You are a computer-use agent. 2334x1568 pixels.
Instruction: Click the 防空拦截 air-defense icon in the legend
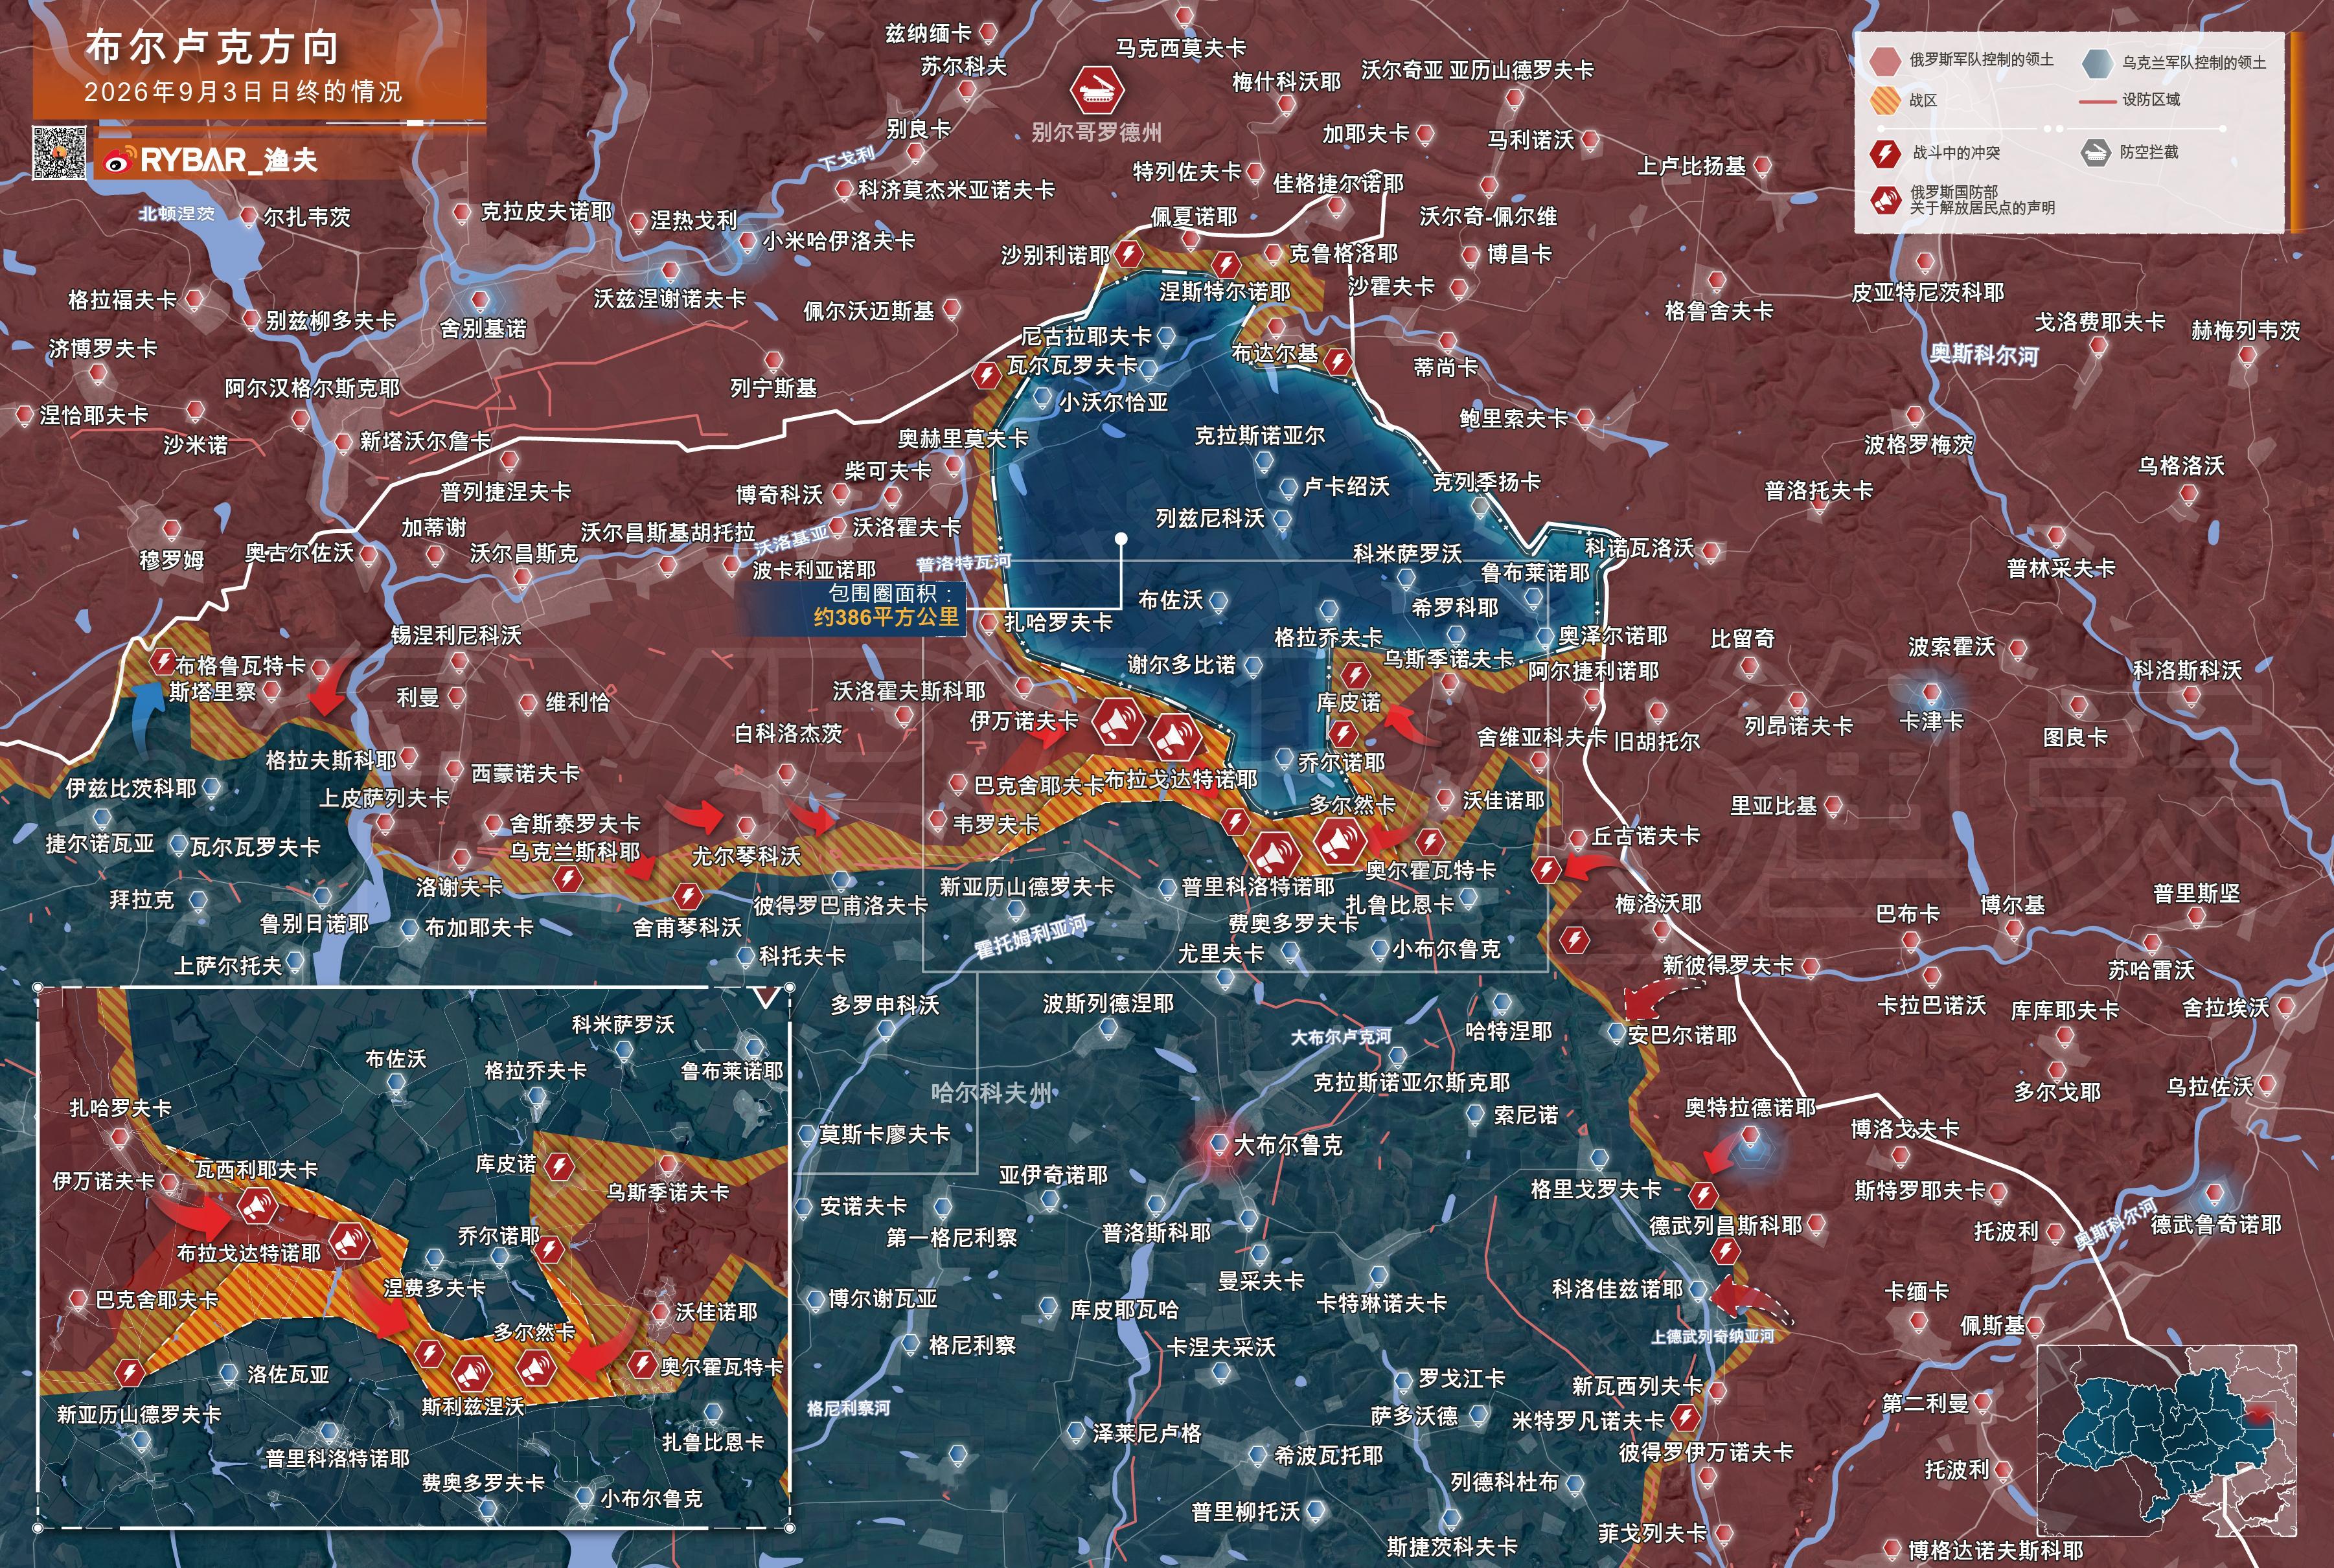(2095, 152)
